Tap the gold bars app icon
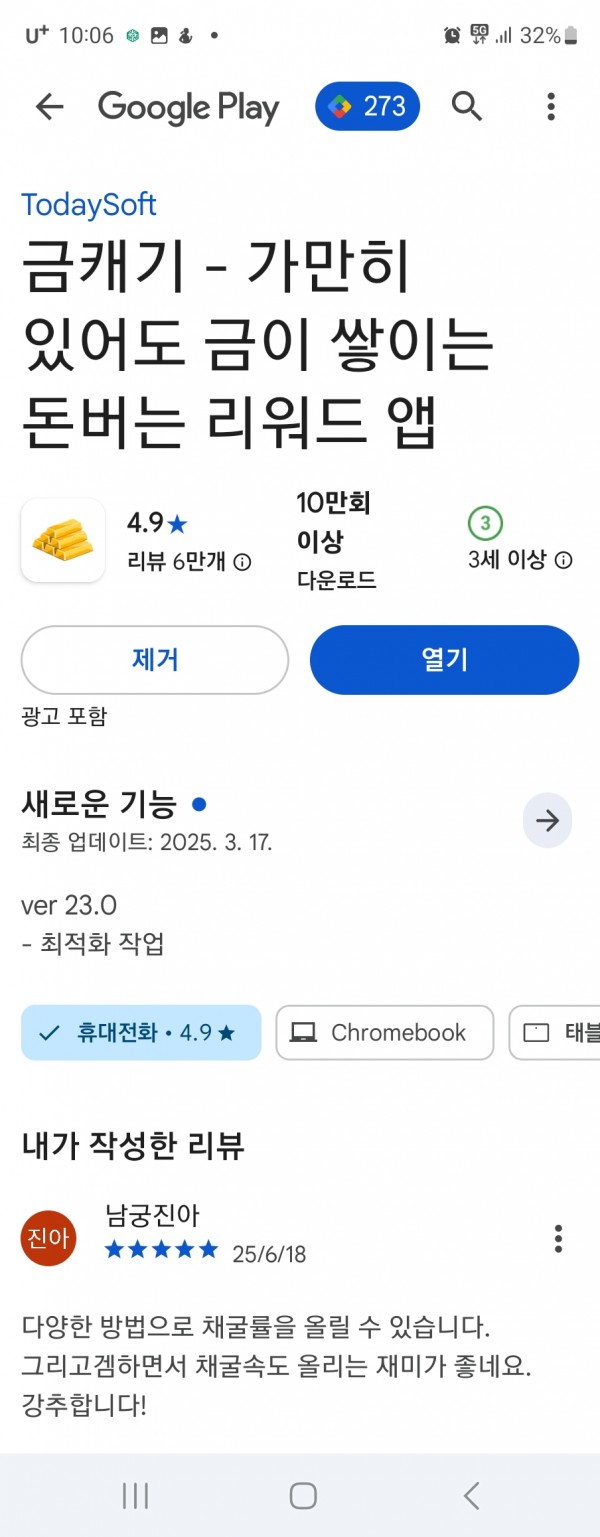This screenshot has width=600, height=1537. pos(63,540)
